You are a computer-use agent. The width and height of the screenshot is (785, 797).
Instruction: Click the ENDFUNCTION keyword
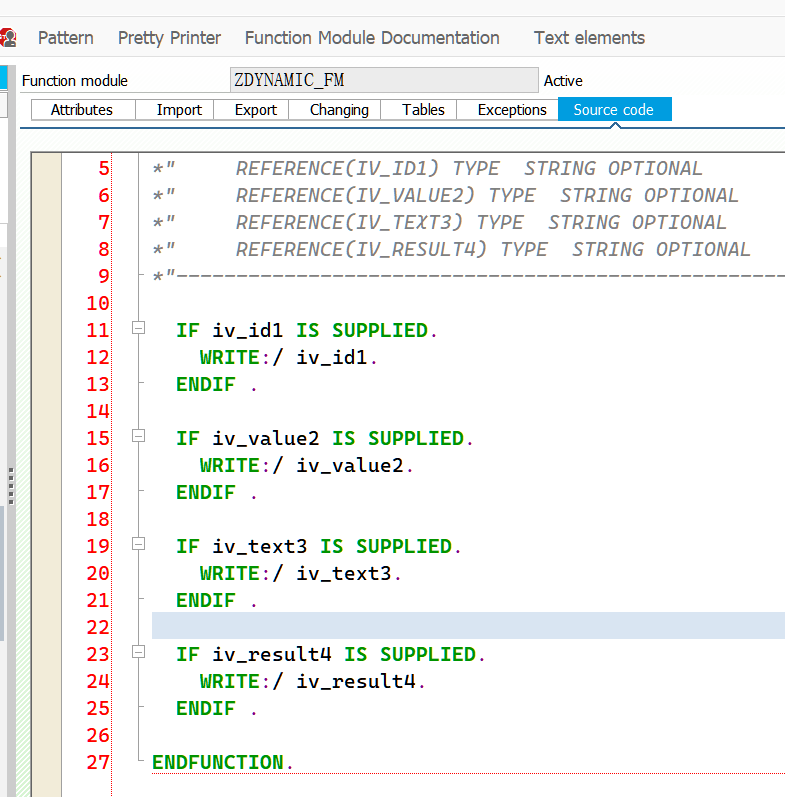pyautogui.click(x=218, y=762)
